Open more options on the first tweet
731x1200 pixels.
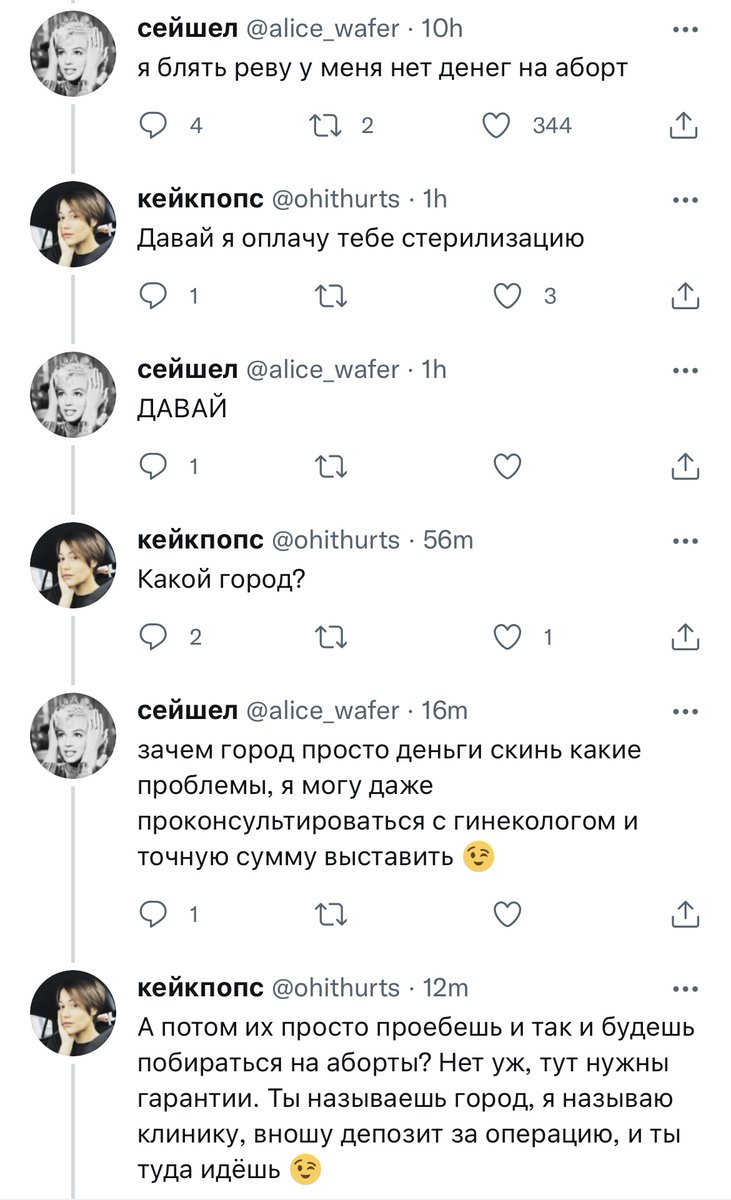click(684, 30)
